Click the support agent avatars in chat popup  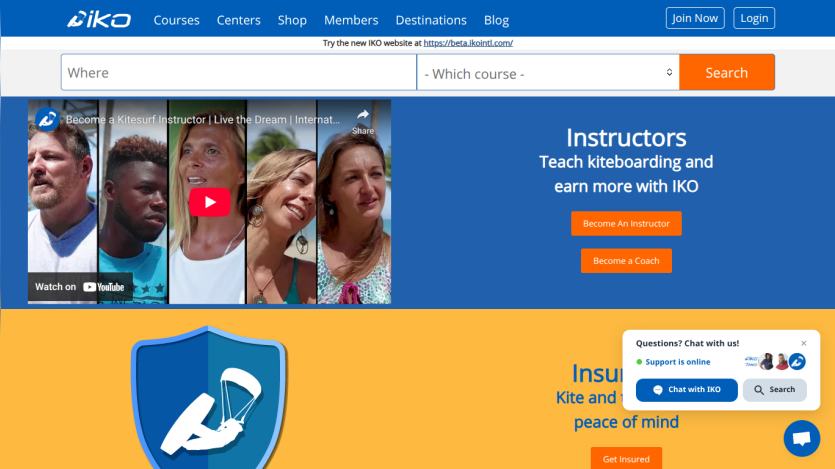tap(775, 361)
